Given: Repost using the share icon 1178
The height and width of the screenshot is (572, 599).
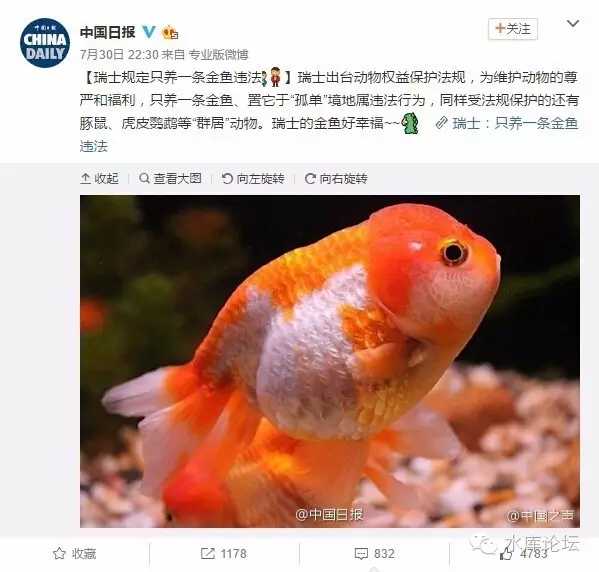Looking at the screenshot, I should pyautogui.click(x=224, y=554).
